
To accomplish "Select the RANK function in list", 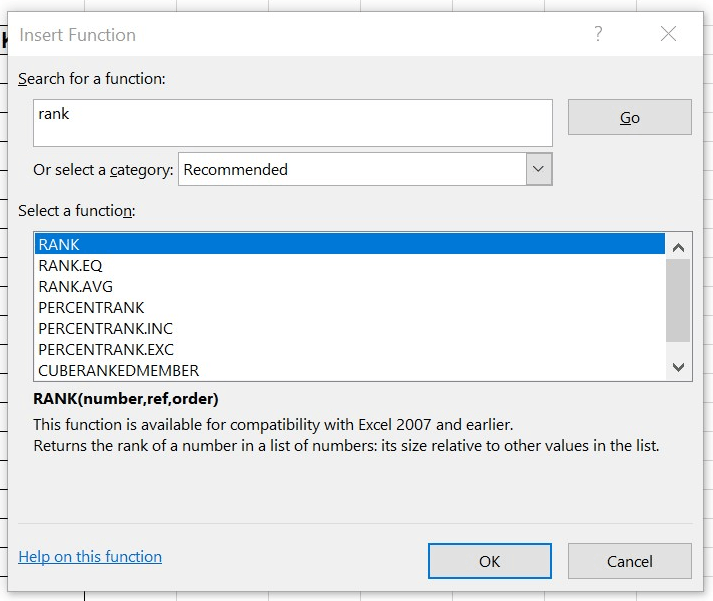I will [350, 244].
